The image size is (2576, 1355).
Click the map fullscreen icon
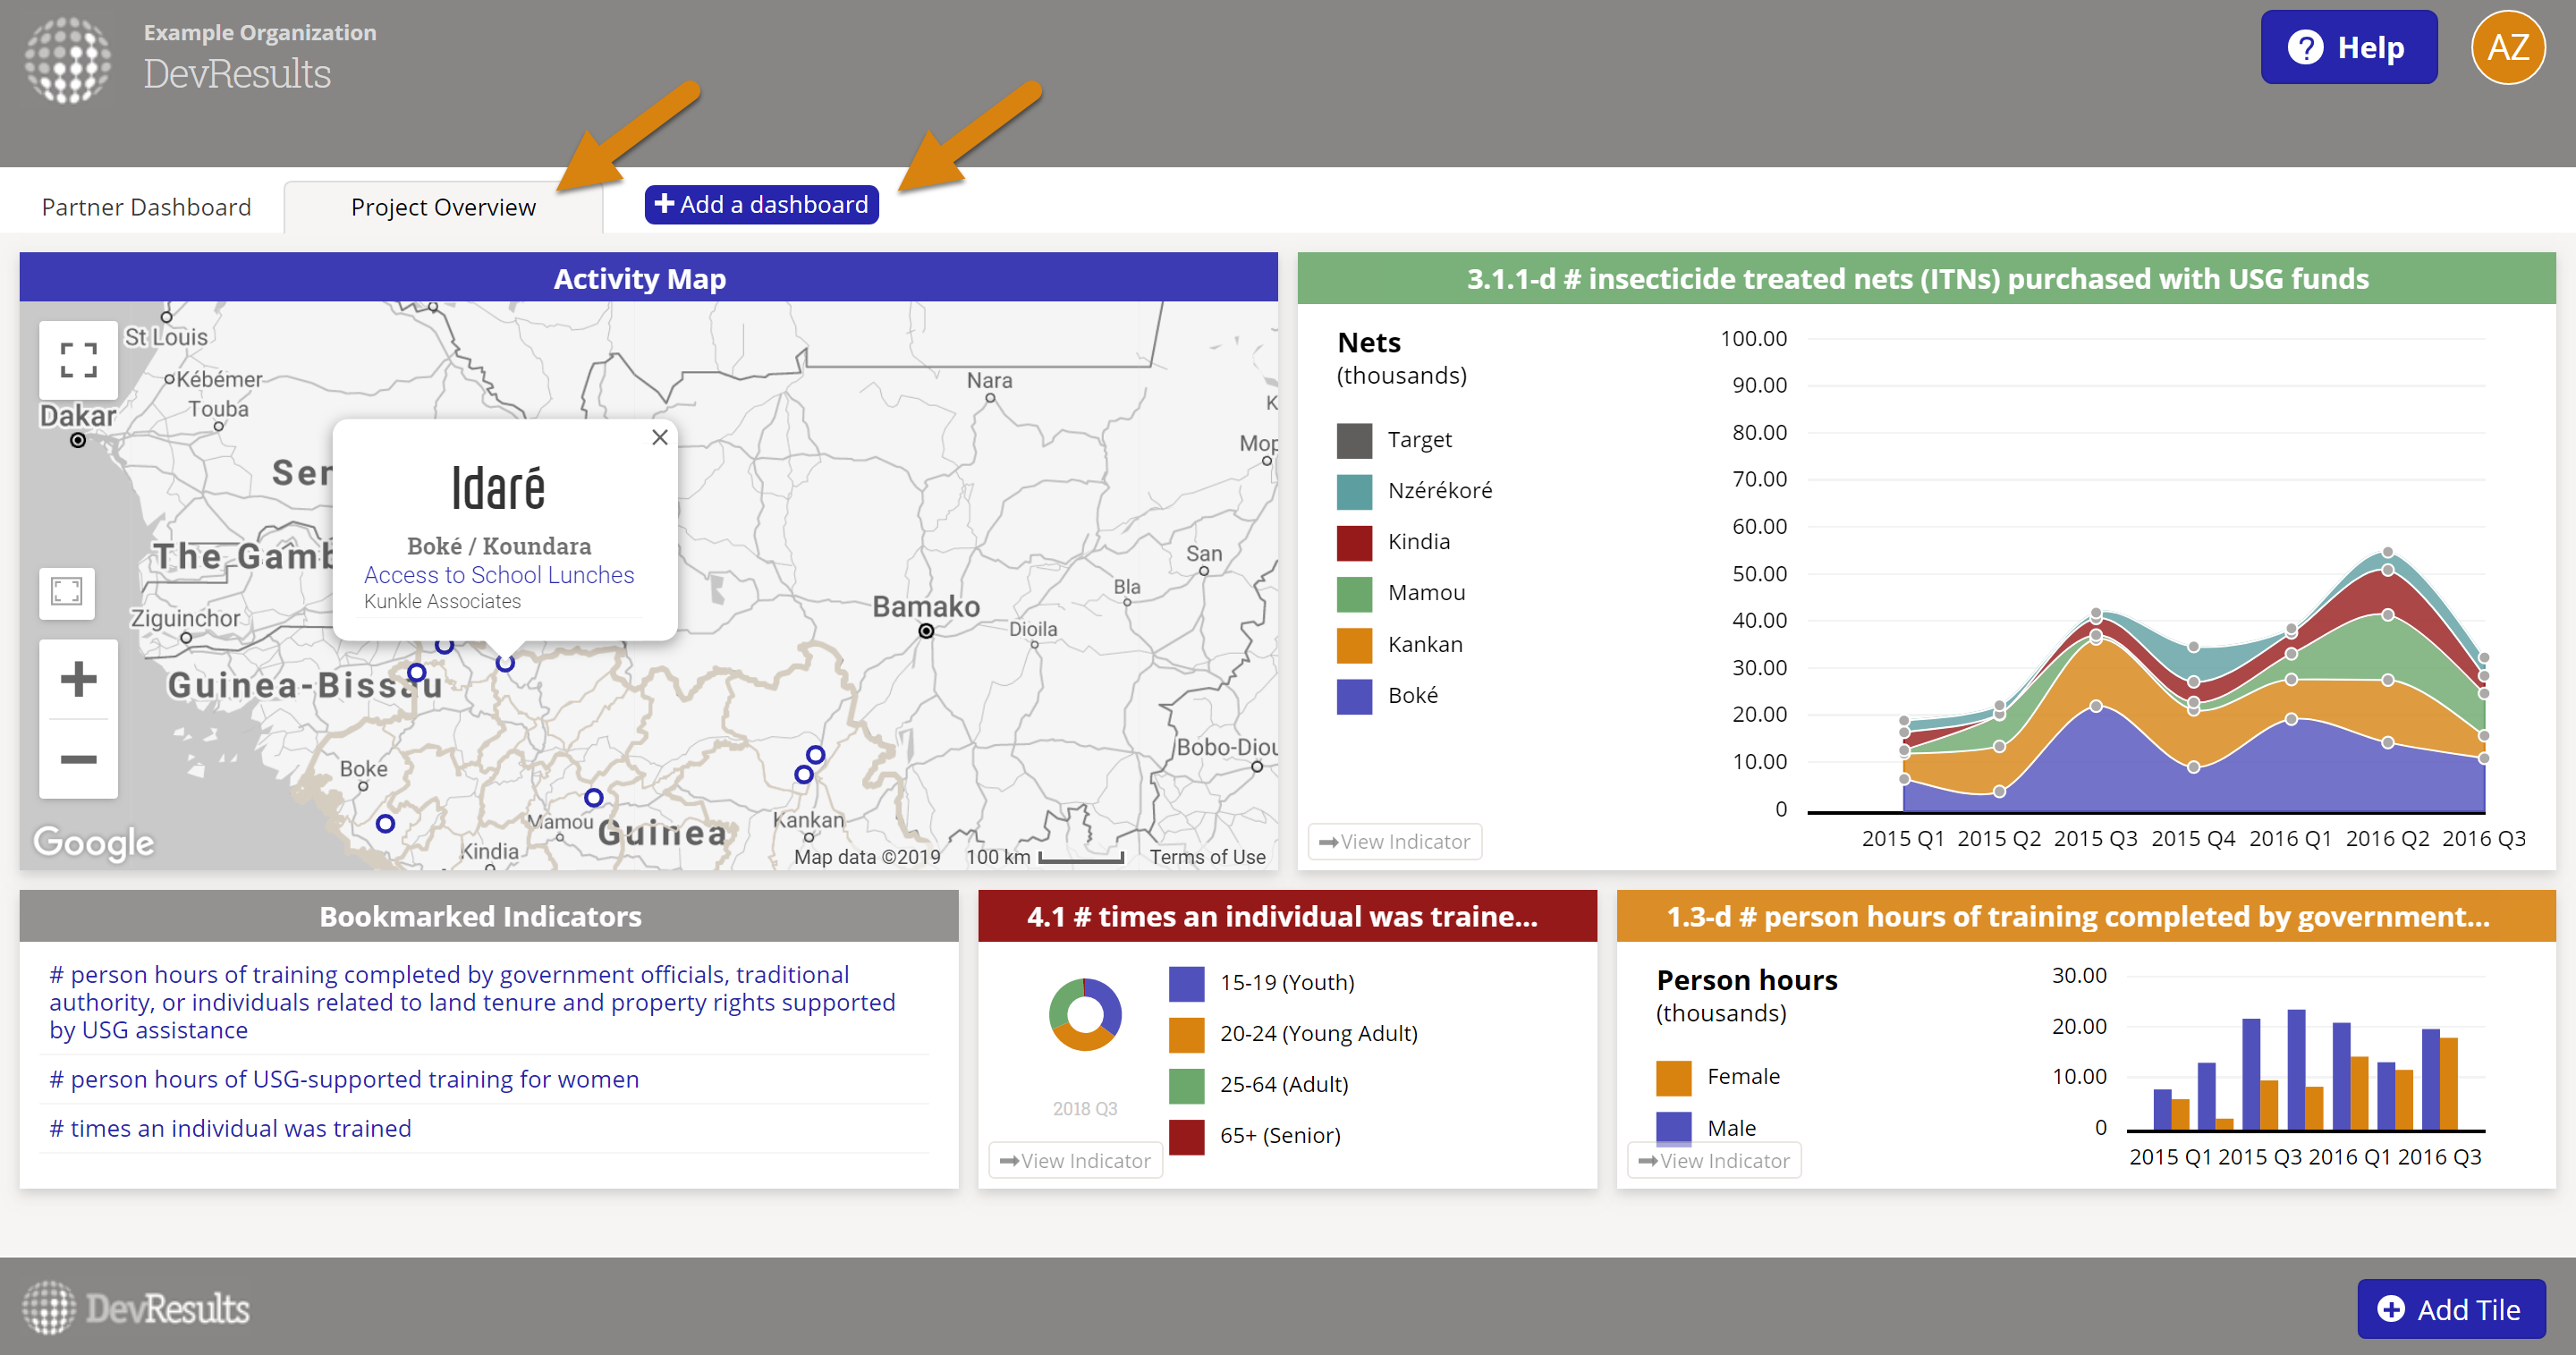coord(78,360)
